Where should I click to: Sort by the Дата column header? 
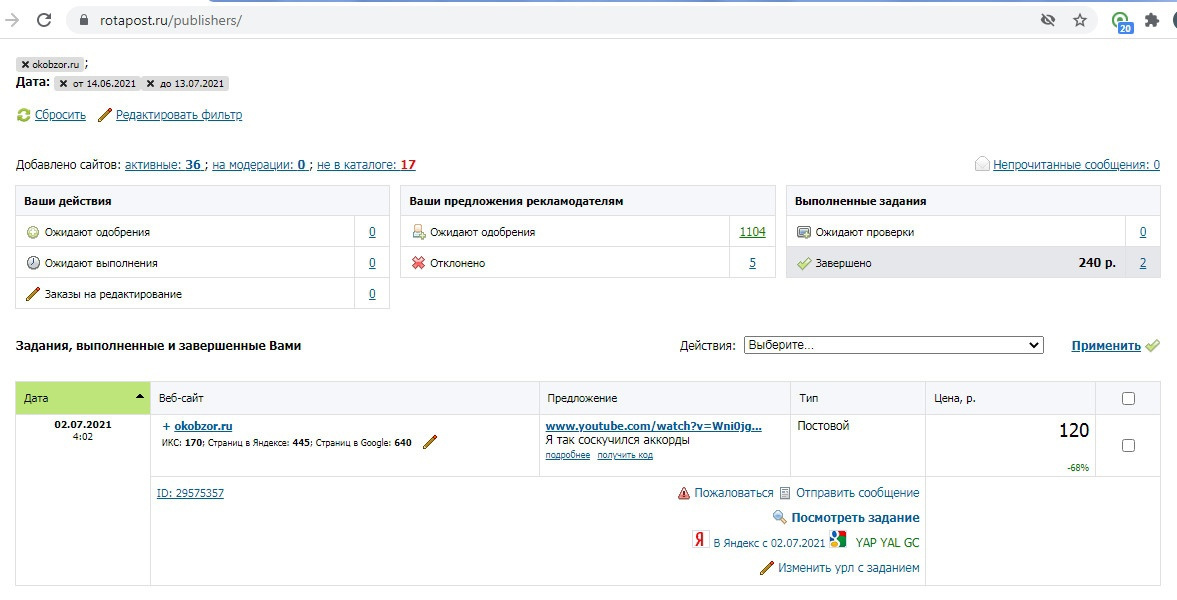click(83, 398)
